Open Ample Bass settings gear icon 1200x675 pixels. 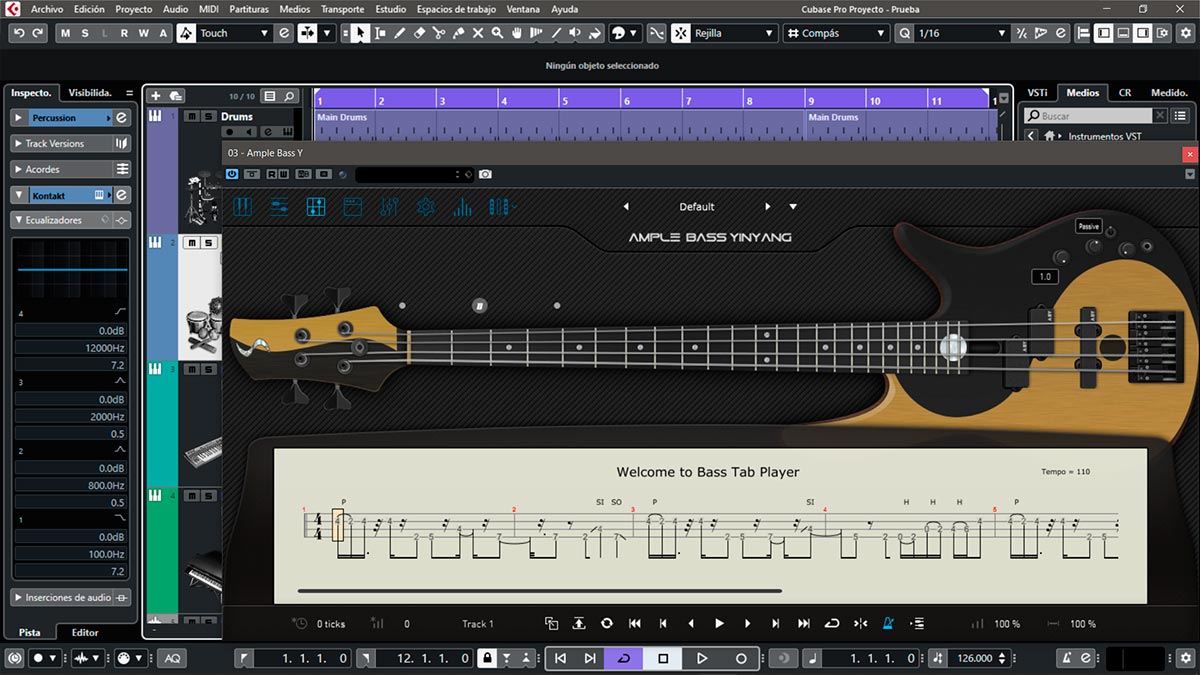tap(426, 207)
